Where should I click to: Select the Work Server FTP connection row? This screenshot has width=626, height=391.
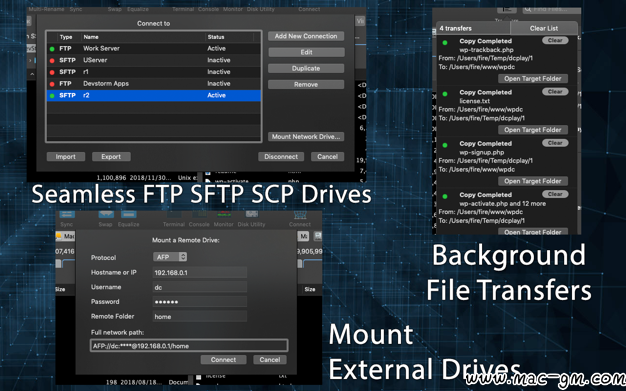(x=154, y=48)
